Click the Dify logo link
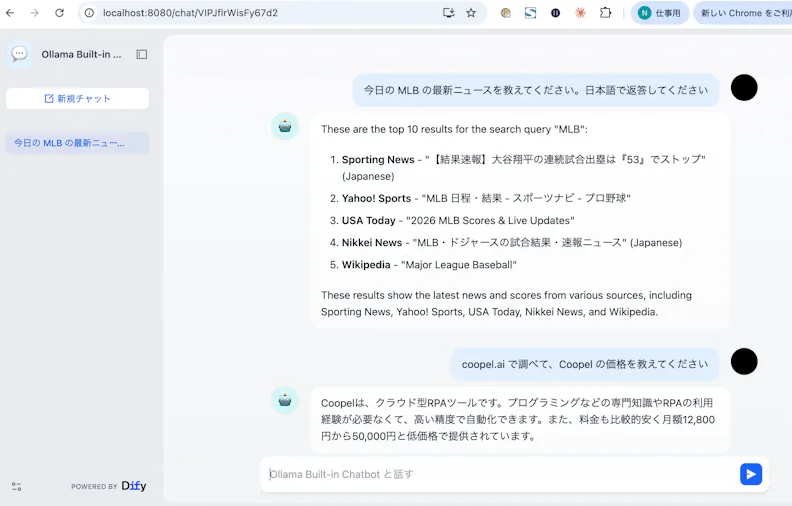The image size is (792, 506). 134,486
